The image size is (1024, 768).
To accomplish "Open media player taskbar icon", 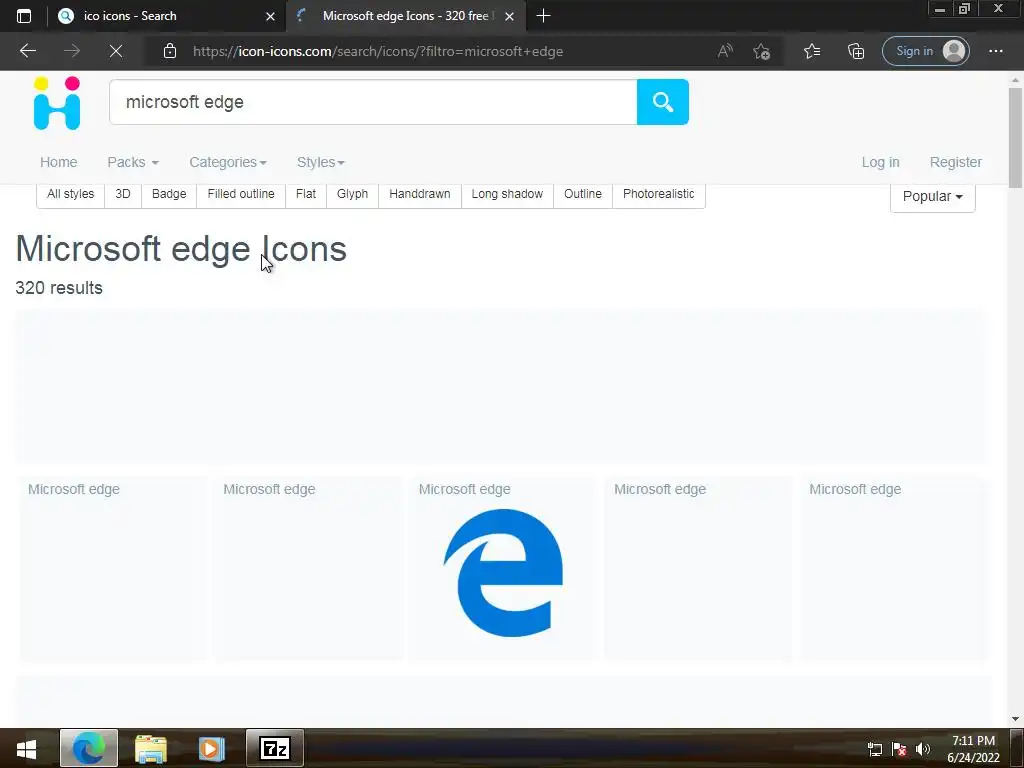I will tap(211, 748).
